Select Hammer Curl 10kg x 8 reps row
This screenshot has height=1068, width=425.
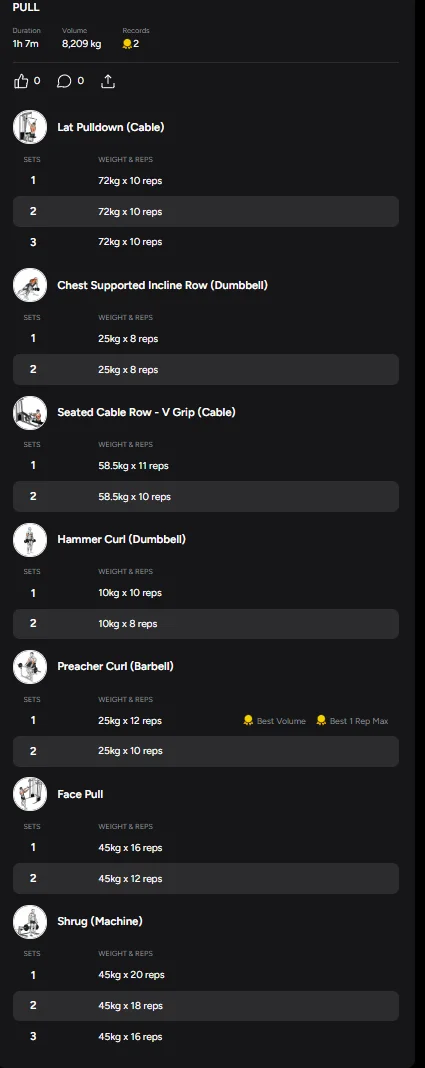(206, 624)
